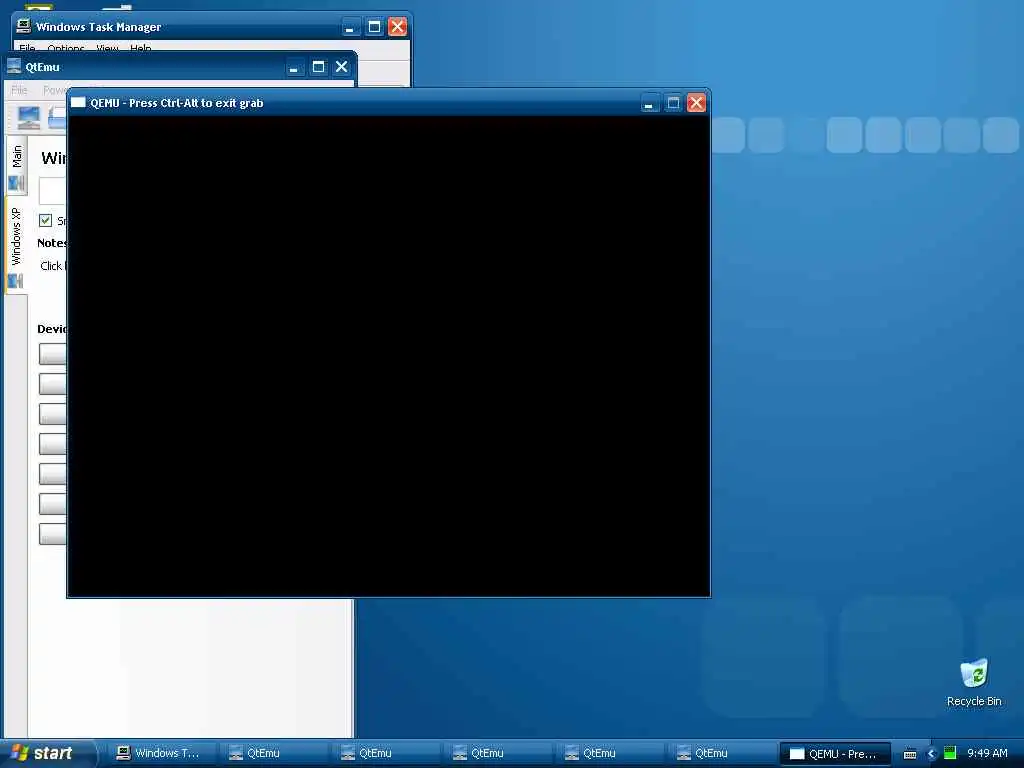
Task: Click the QEMU title bar text
Action: pos(177,103)
